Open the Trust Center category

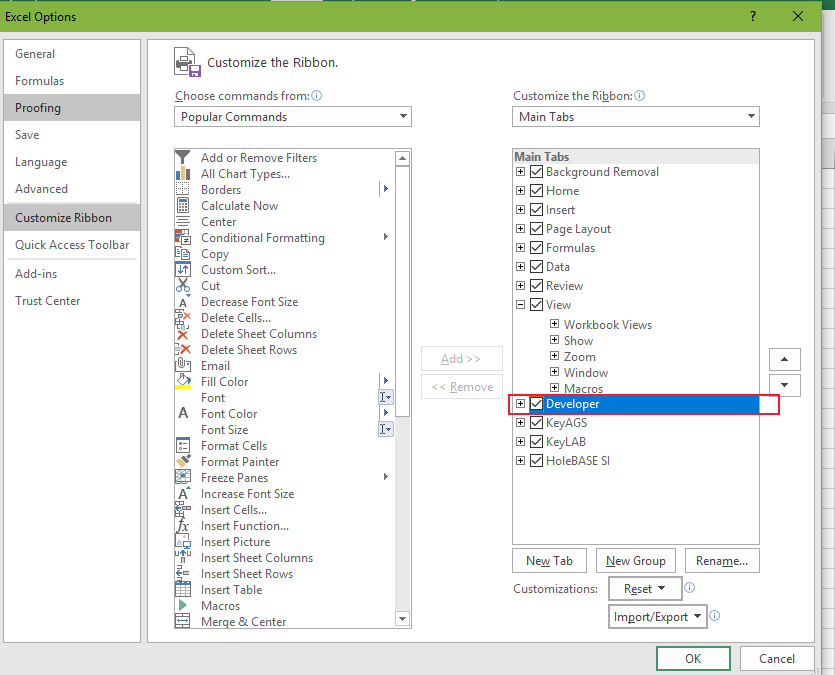coord(72,301)
